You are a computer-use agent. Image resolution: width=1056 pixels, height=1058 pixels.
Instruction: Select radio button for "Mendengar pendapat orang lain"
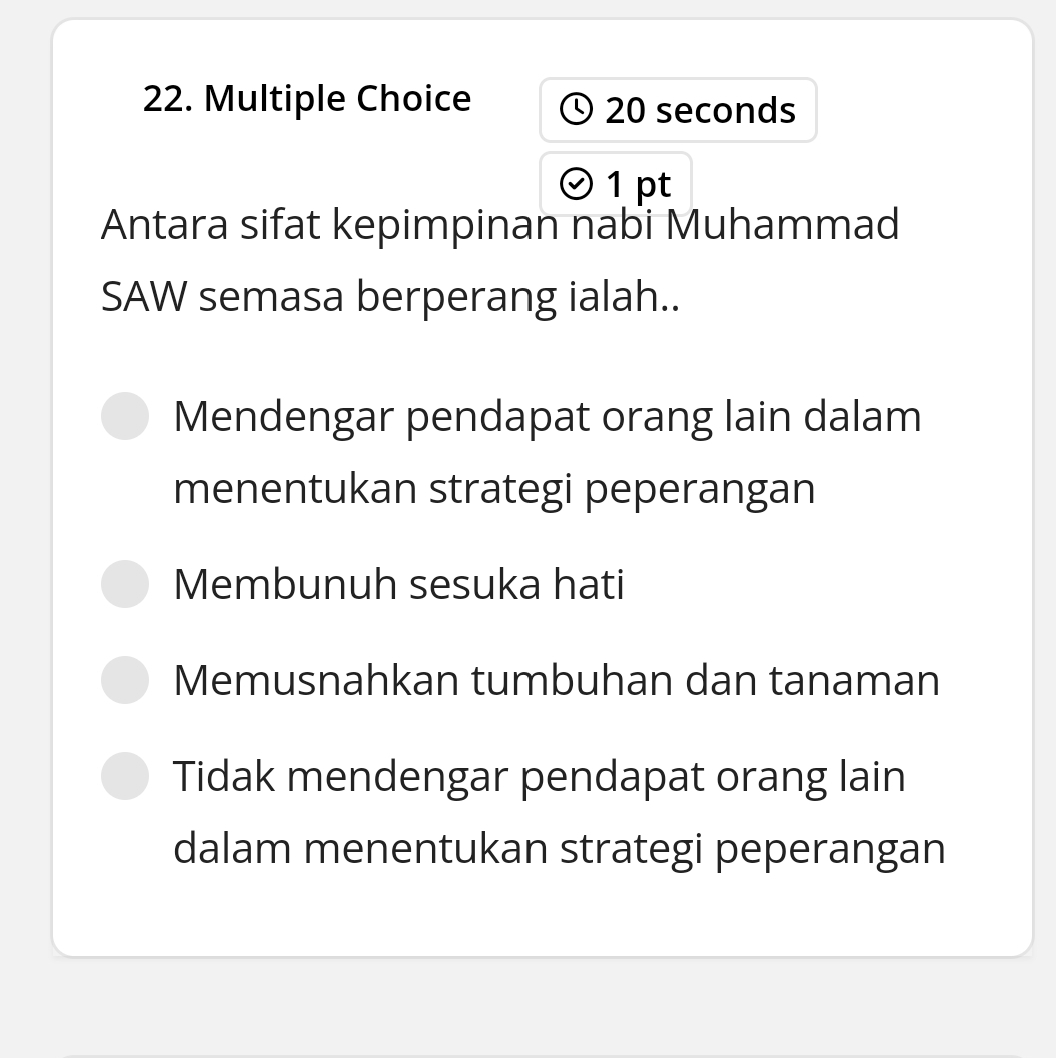pyautogui.click(x=125, y=416)
